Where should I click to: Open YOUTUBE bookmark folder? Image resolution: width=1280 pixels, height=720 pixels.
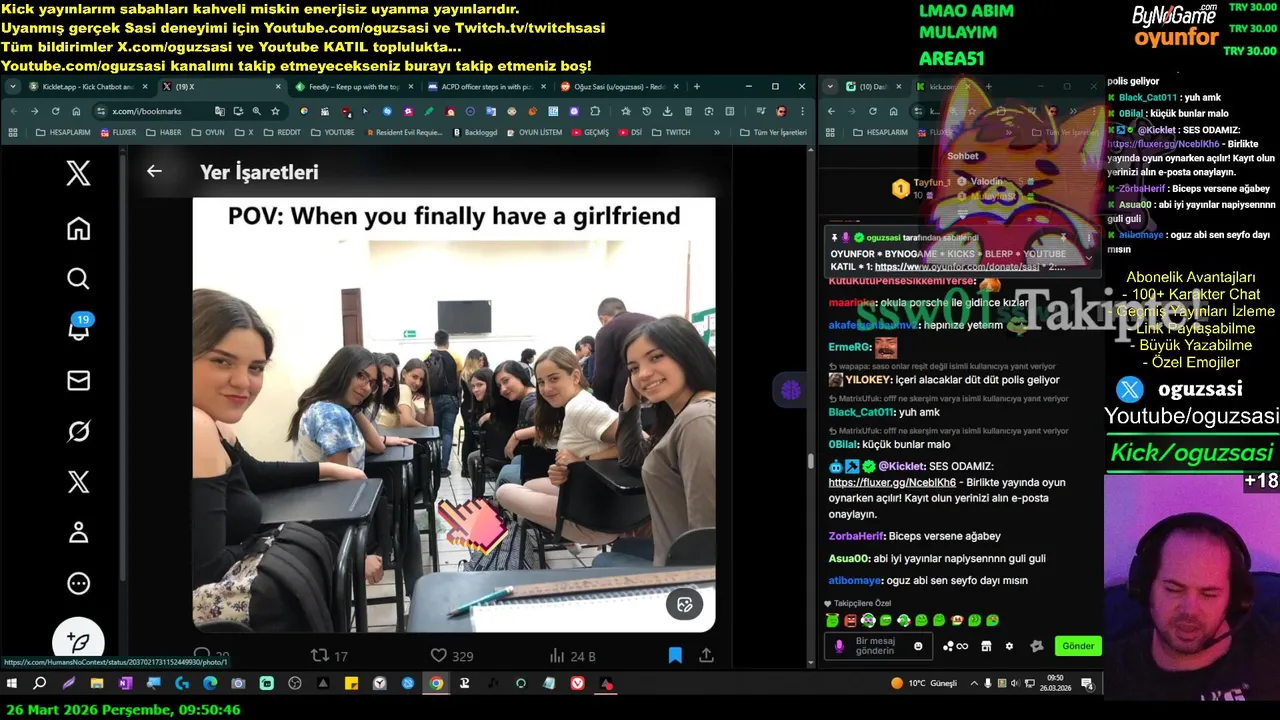[332, 132]
